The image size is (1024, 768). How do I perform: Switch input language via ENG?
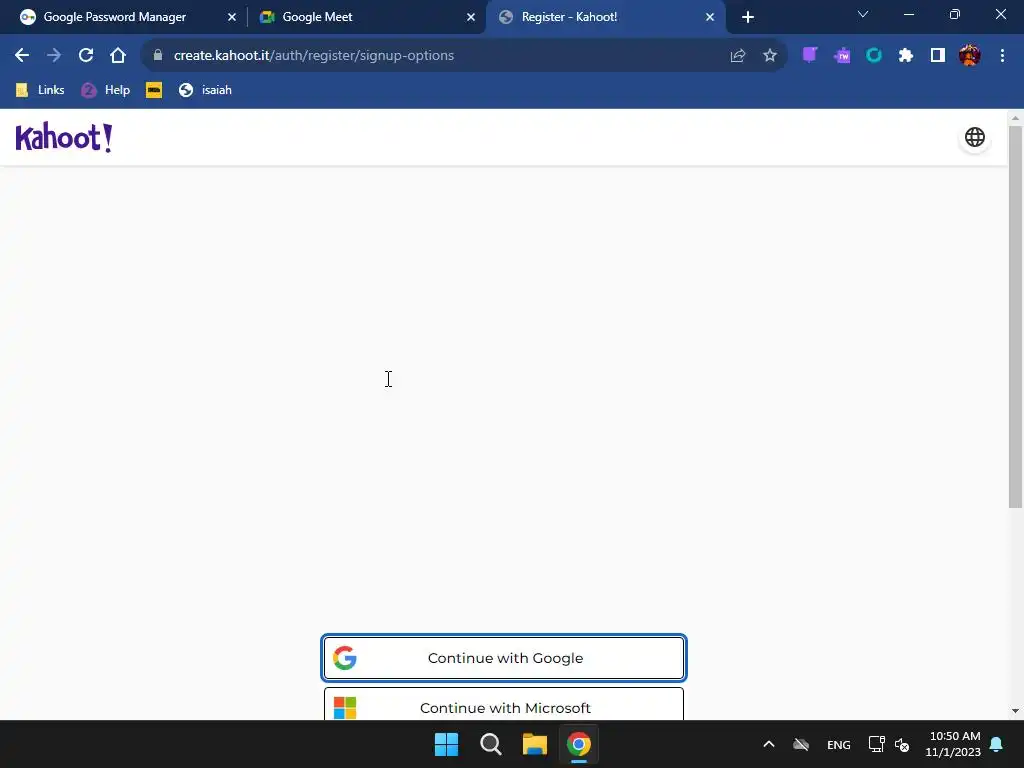[x=839, y=744]
